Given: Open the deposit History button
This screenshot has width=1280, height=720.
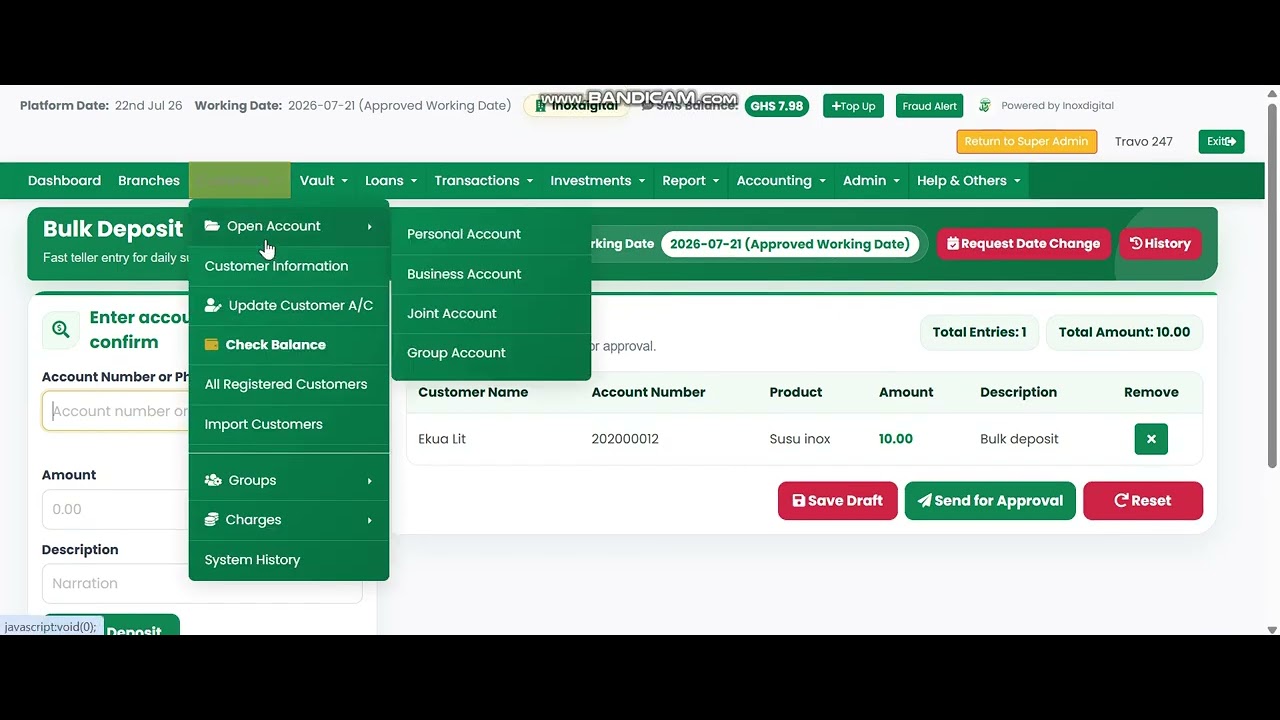Looking at the screenshot, I should point(1160,244).
